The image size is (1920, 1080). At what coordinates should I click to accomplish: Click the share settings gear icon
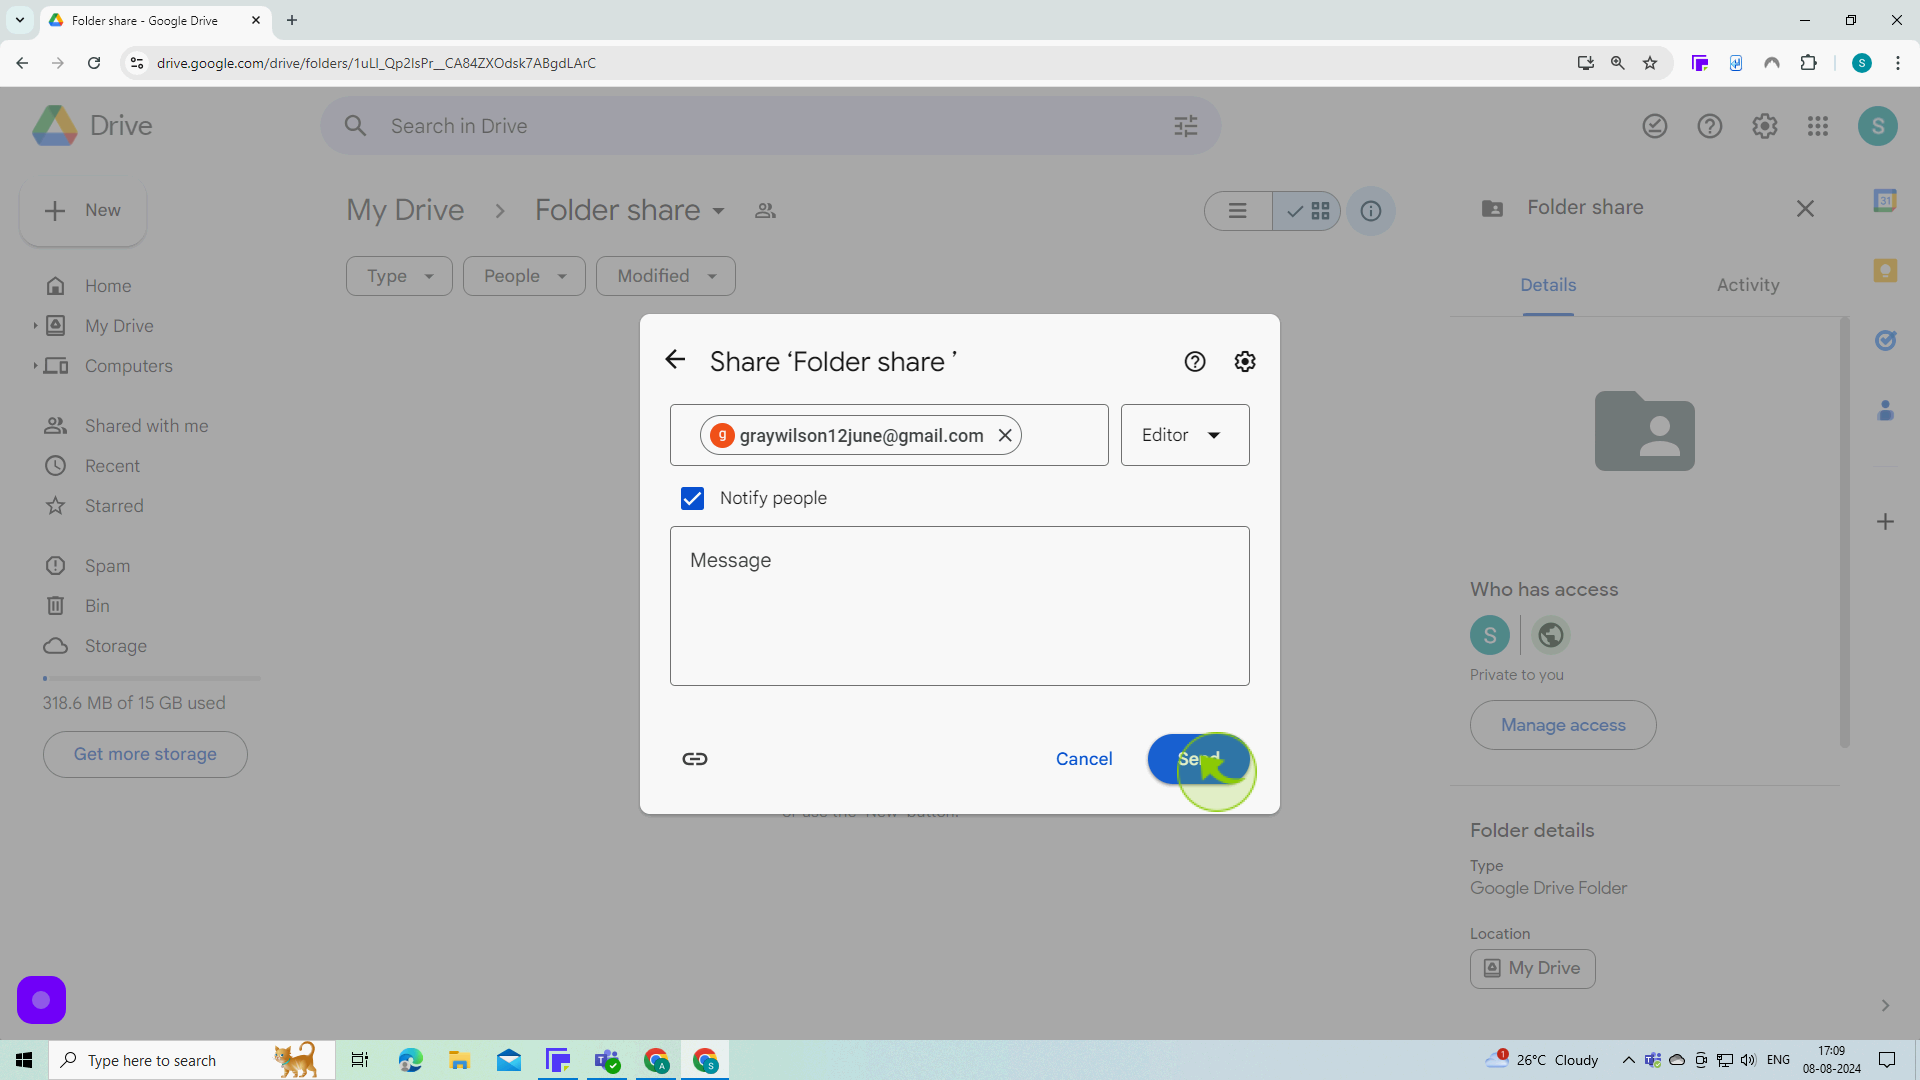pyautogui.click(x=1244, y=361)
